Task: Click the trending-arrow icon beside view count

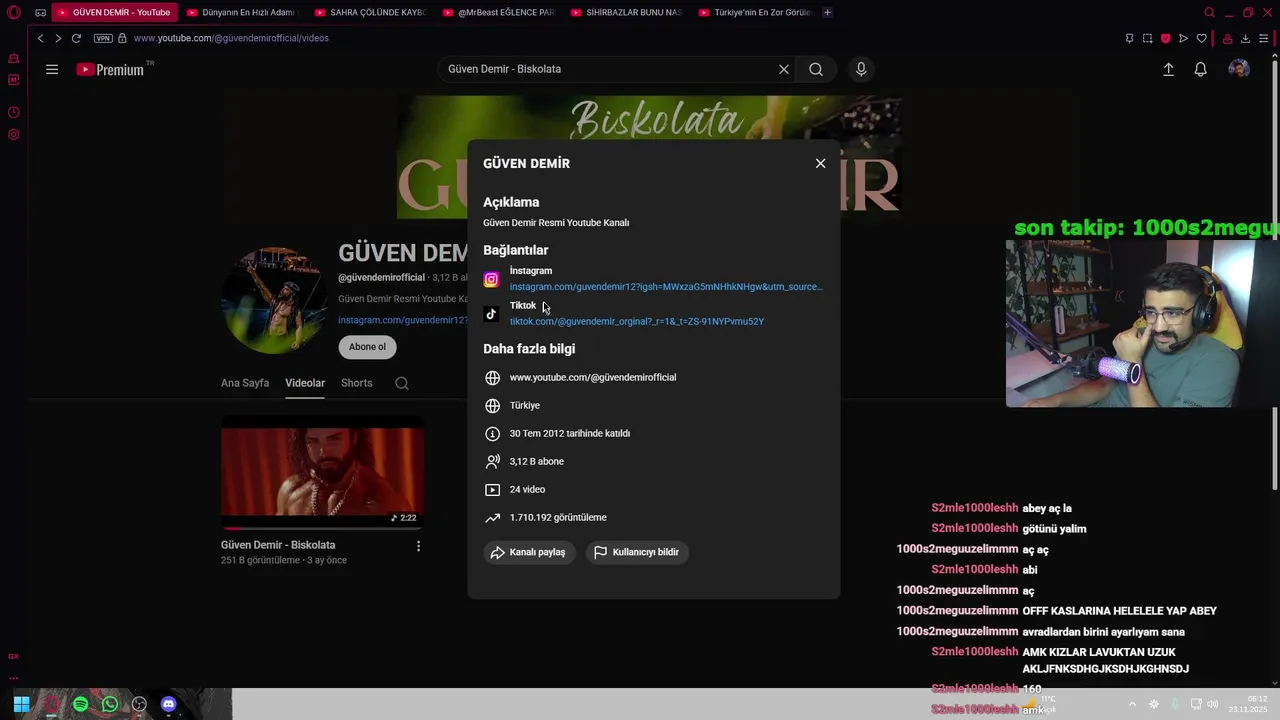Action: coord(492,518)
